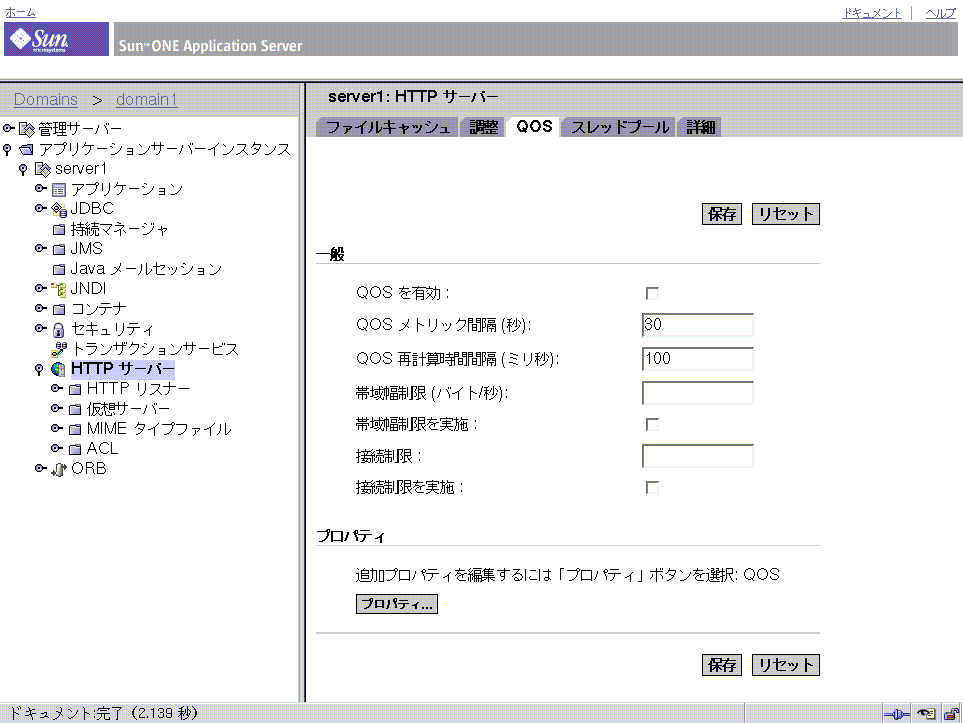963x723 pixels.
Task: Click the top 保存 button
Action: (722, 214)
